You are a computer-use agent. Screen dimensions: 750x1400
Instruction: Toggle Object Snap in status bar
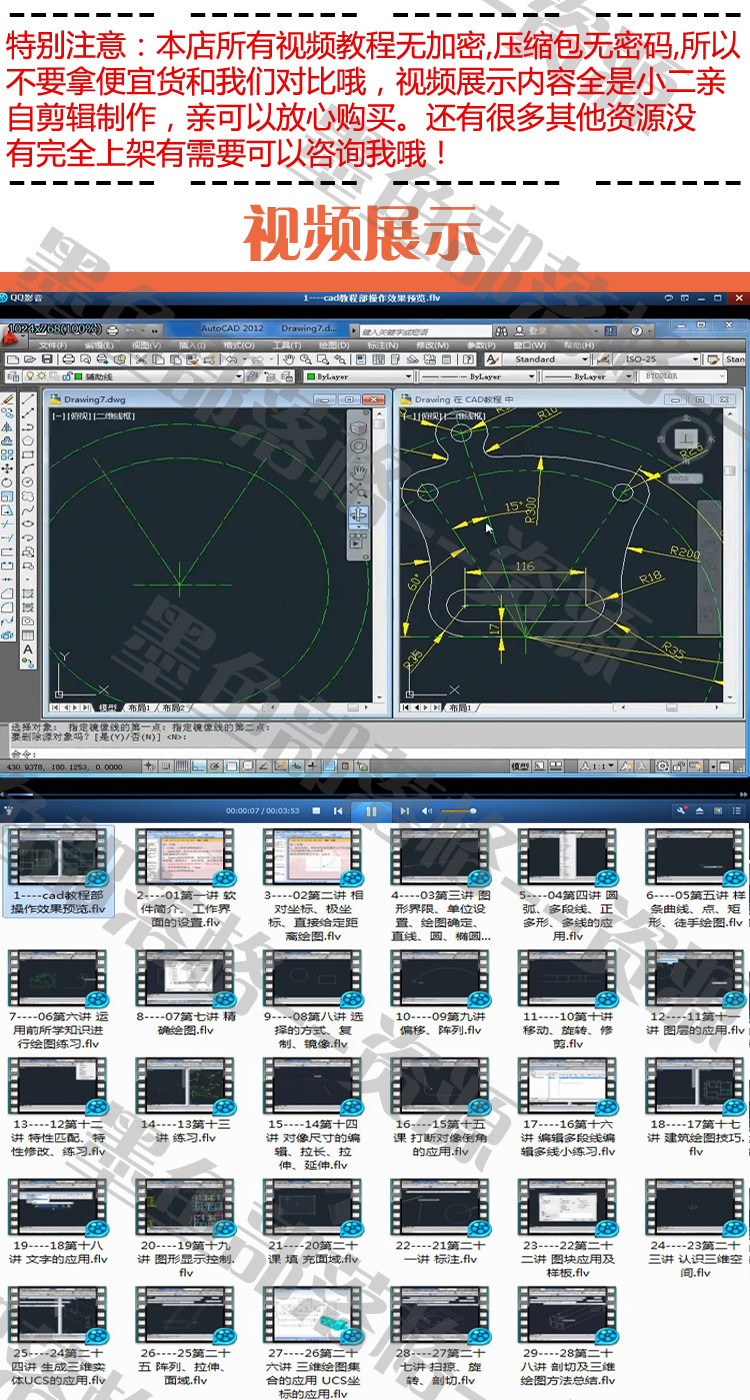pyautogui.click(x=230, y=766)
